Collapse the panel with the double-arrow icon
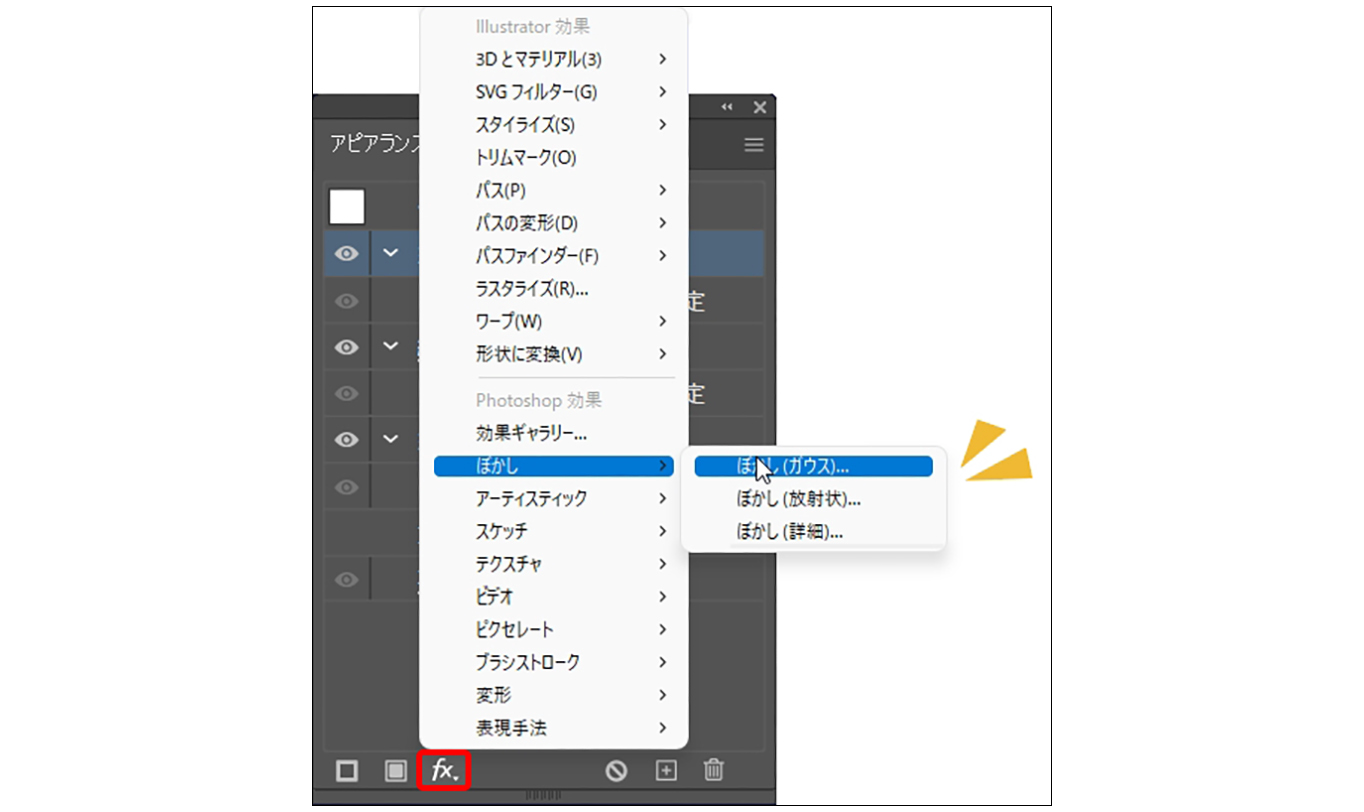This screenshot has width=1364, height=812. [x=727, y=107]
